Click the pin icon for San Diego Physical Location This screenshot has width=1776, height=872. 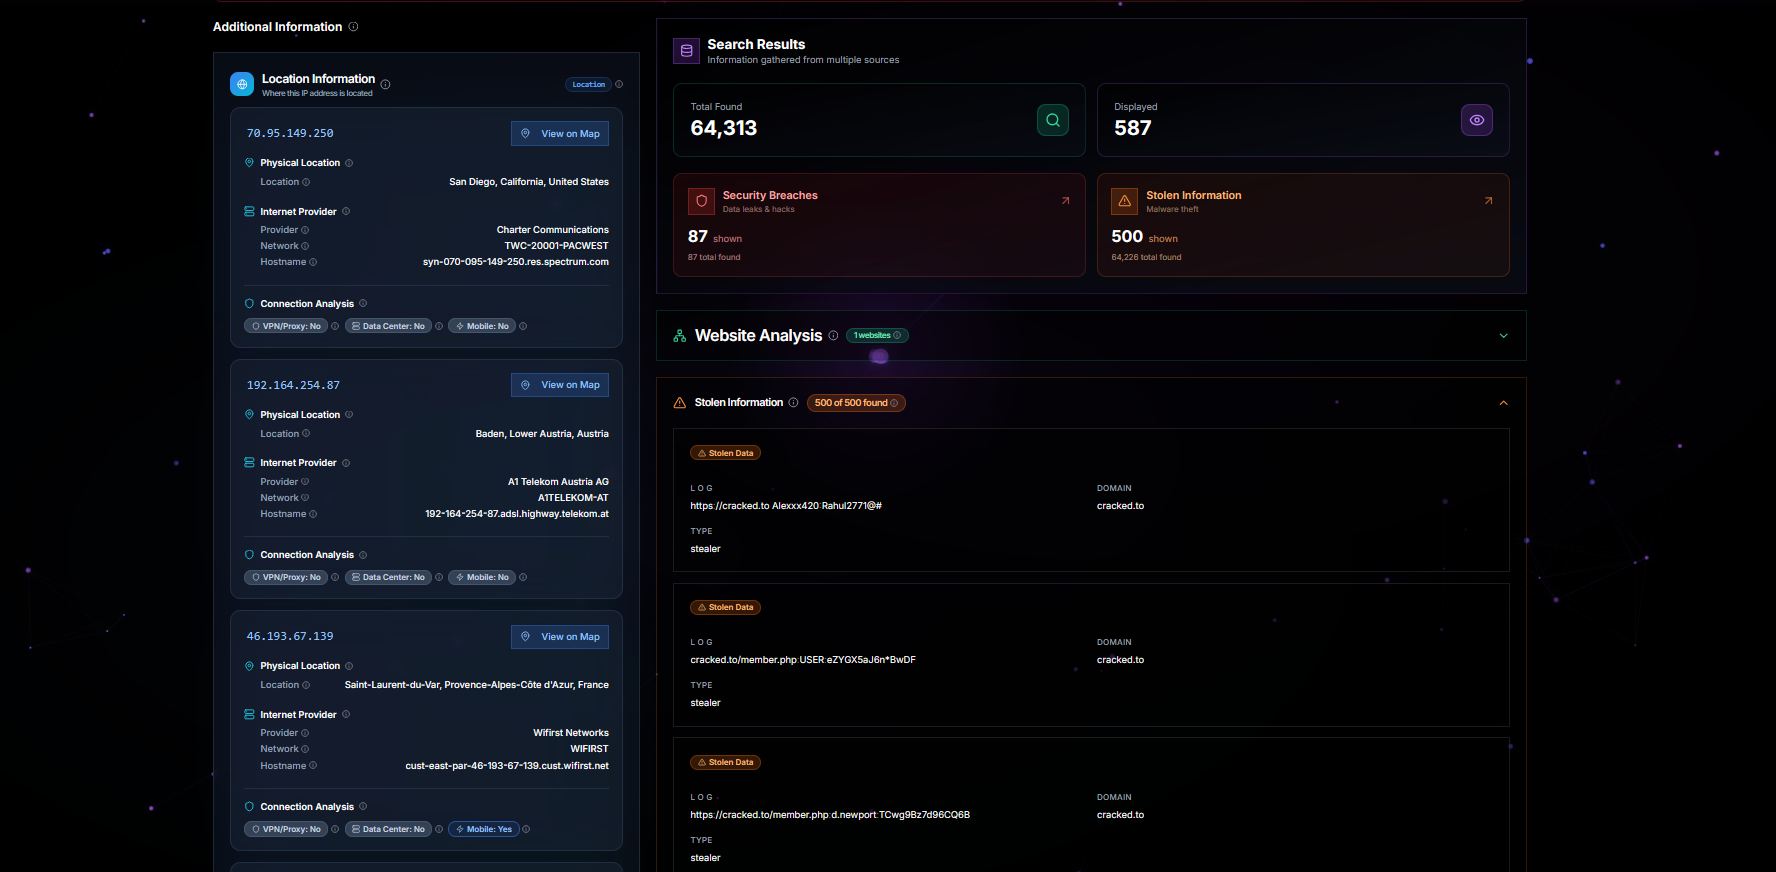(249, 162)
